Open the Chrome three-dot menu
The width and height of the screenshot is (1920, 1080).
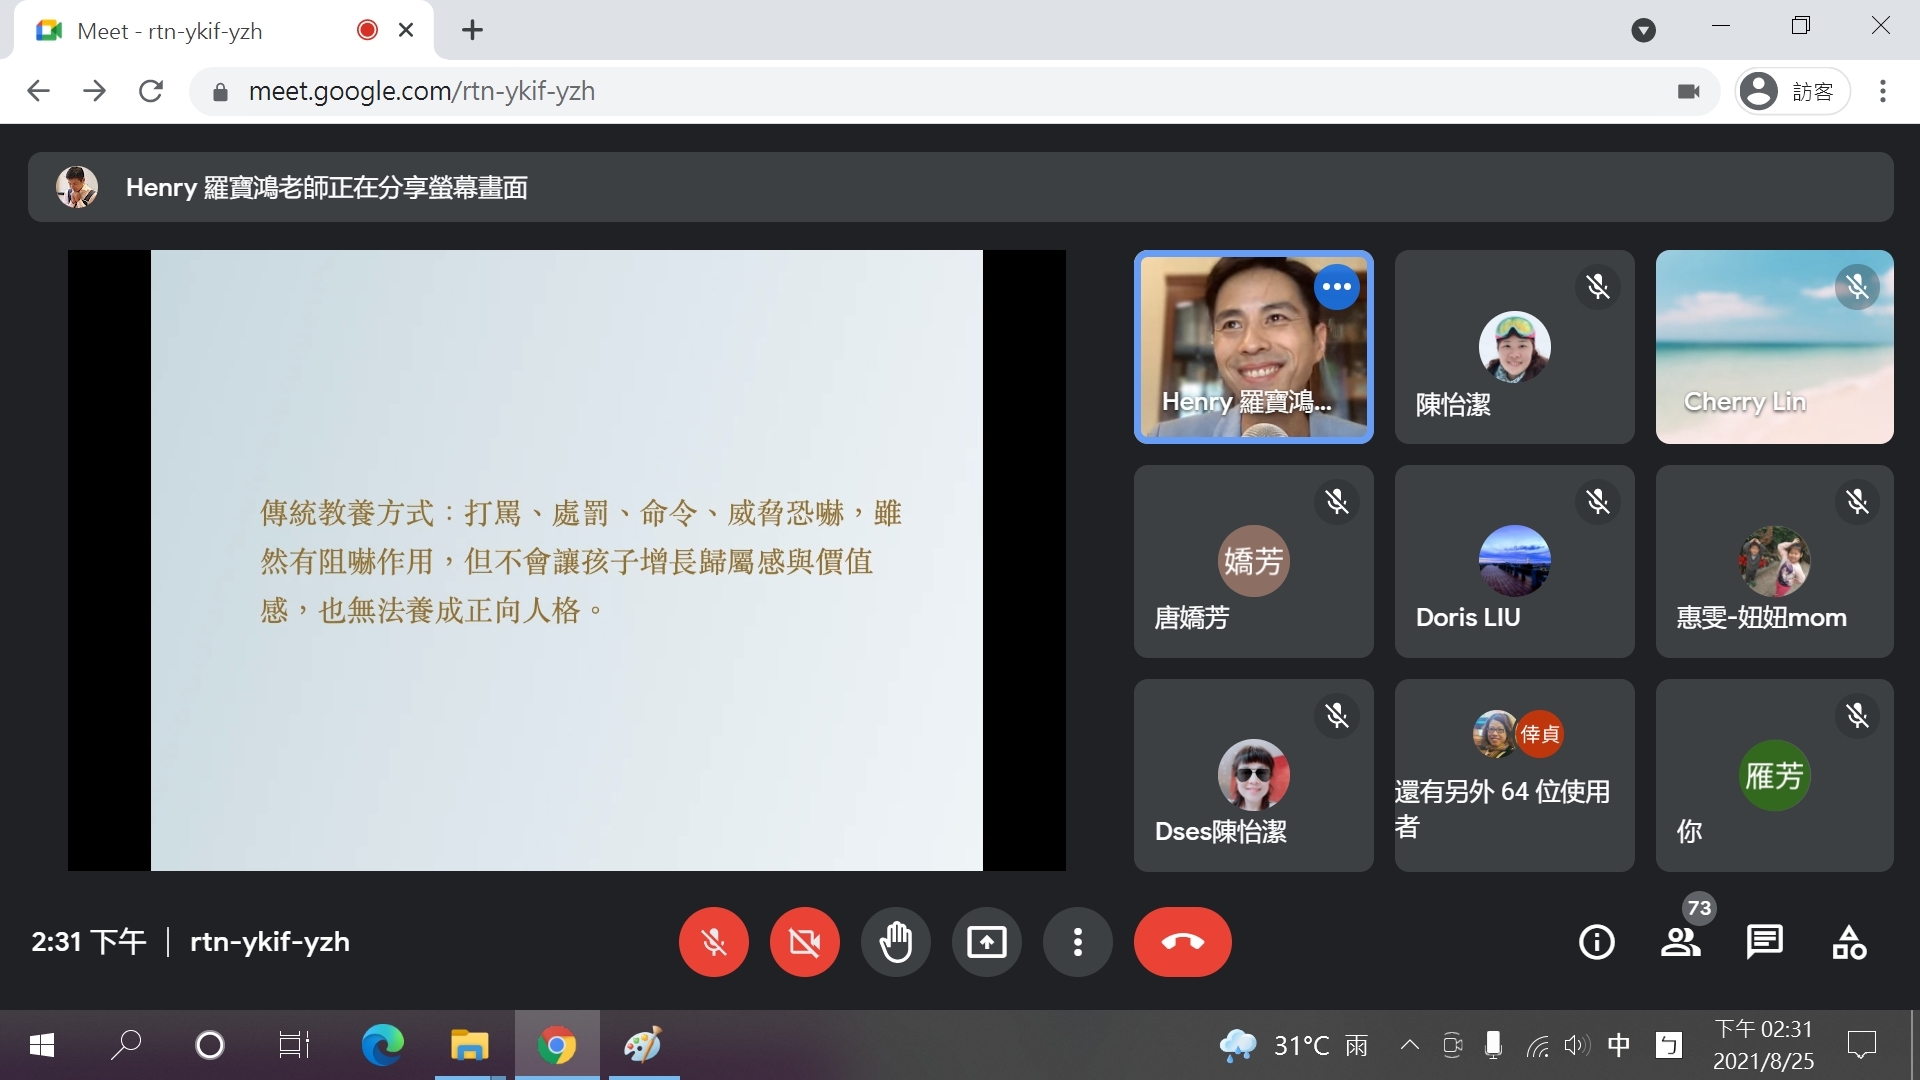click(x=1882, y=91)
